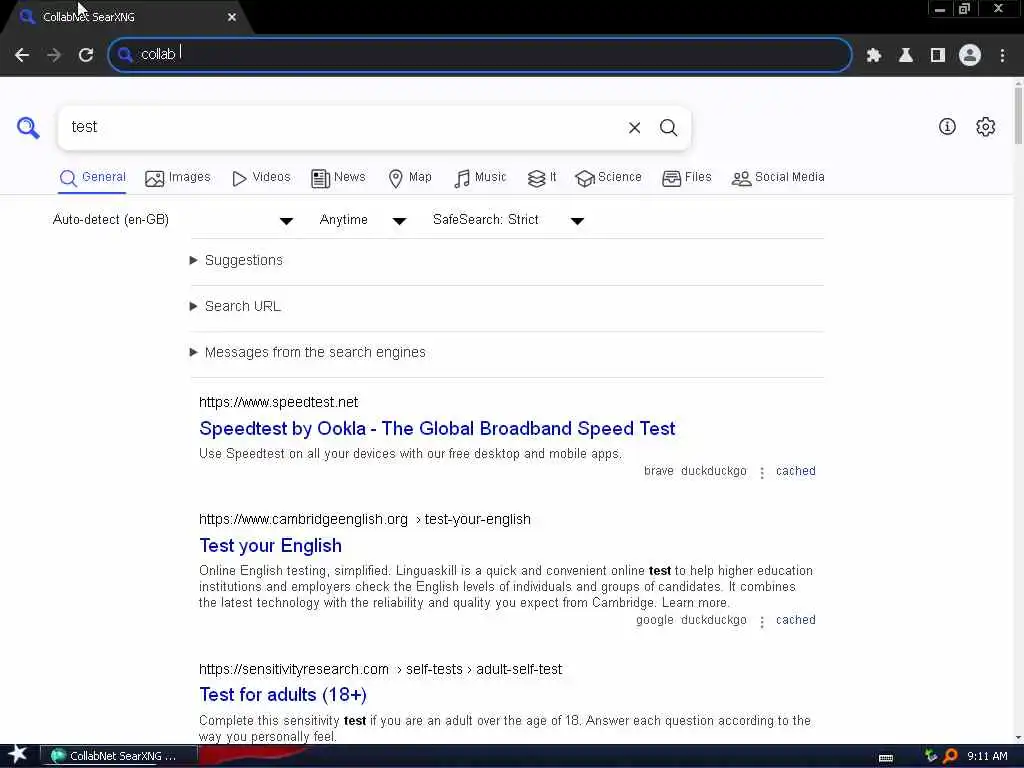Open the About info icon

tap(947, 127)
